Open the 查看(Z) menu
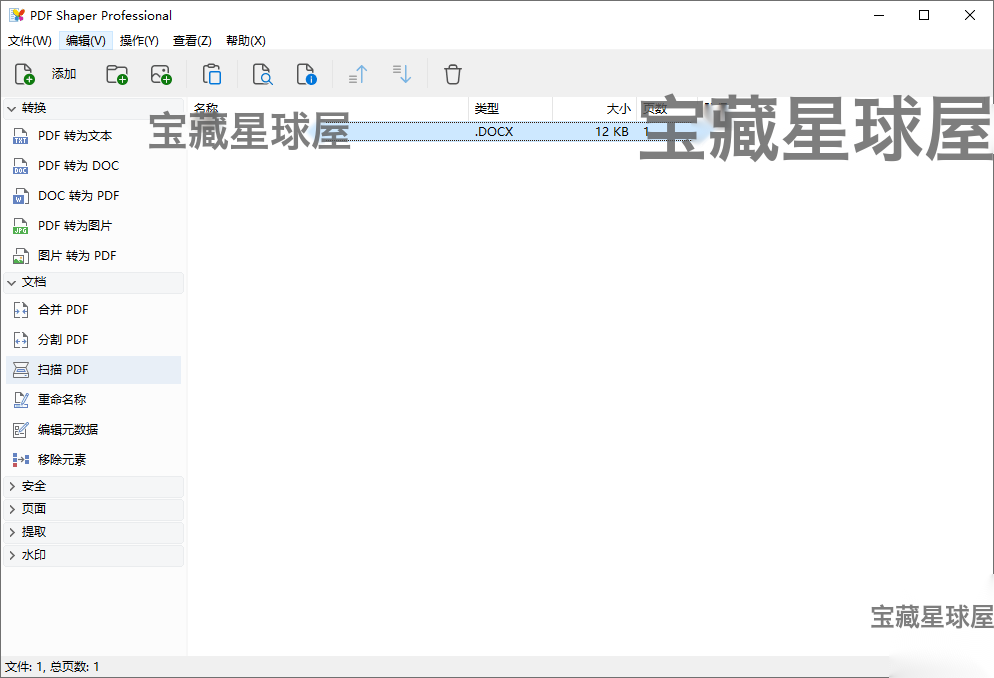This screenshot has width=994, height=678. 192,41
